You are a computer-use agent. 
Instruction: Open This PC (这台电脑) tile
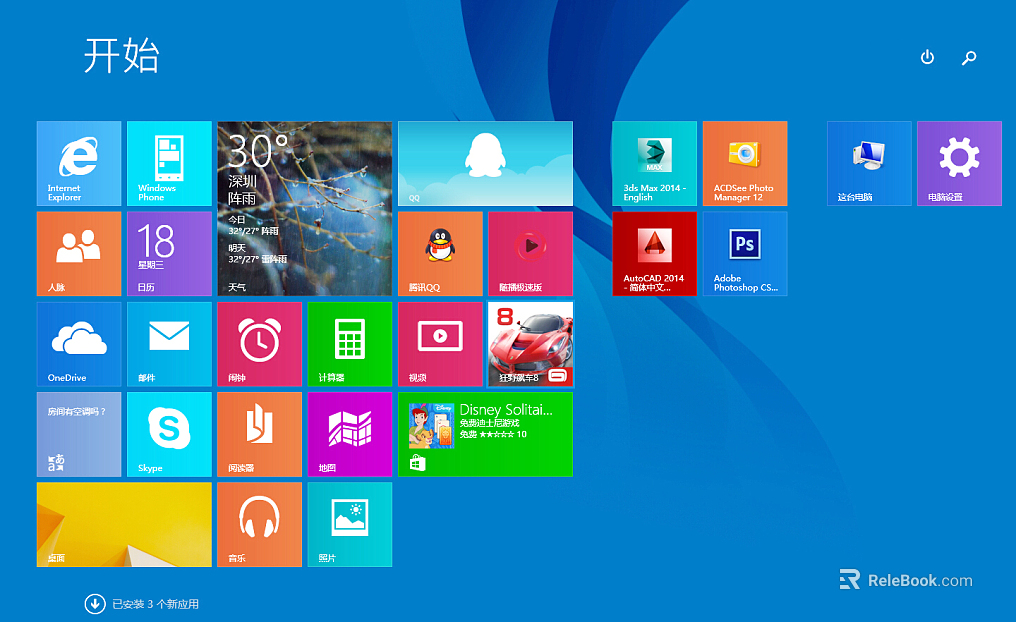click(869, 163)
